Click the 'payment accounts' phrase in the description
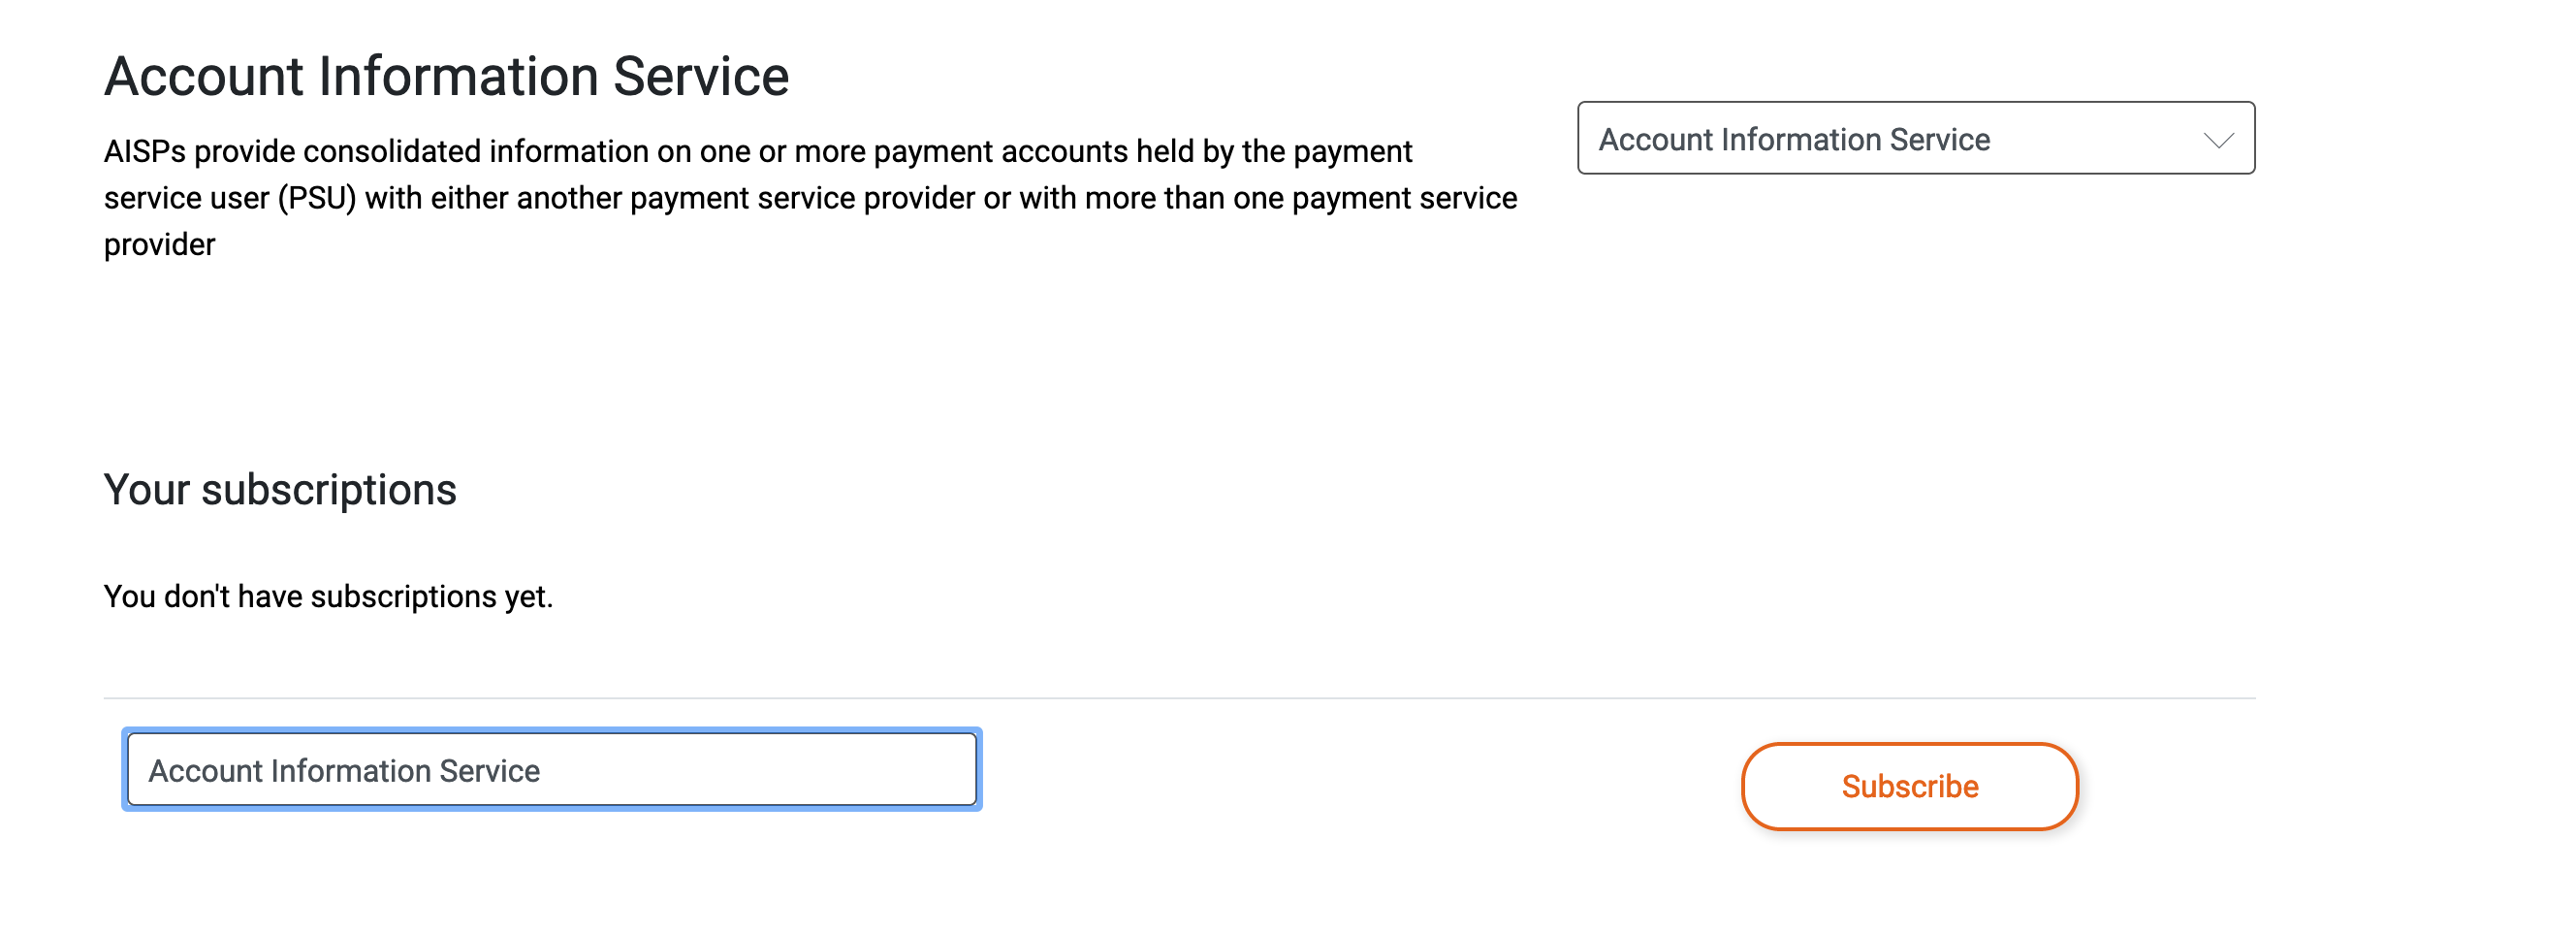2576x935 pixels. [1000, 152]
